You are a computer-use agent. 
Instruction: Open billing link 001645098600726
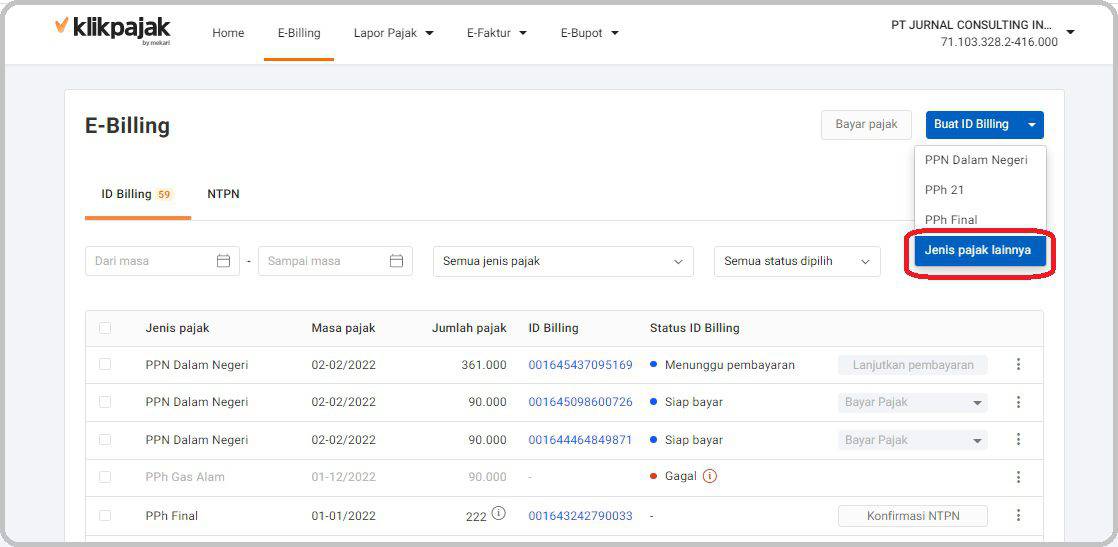coord(580,402)
